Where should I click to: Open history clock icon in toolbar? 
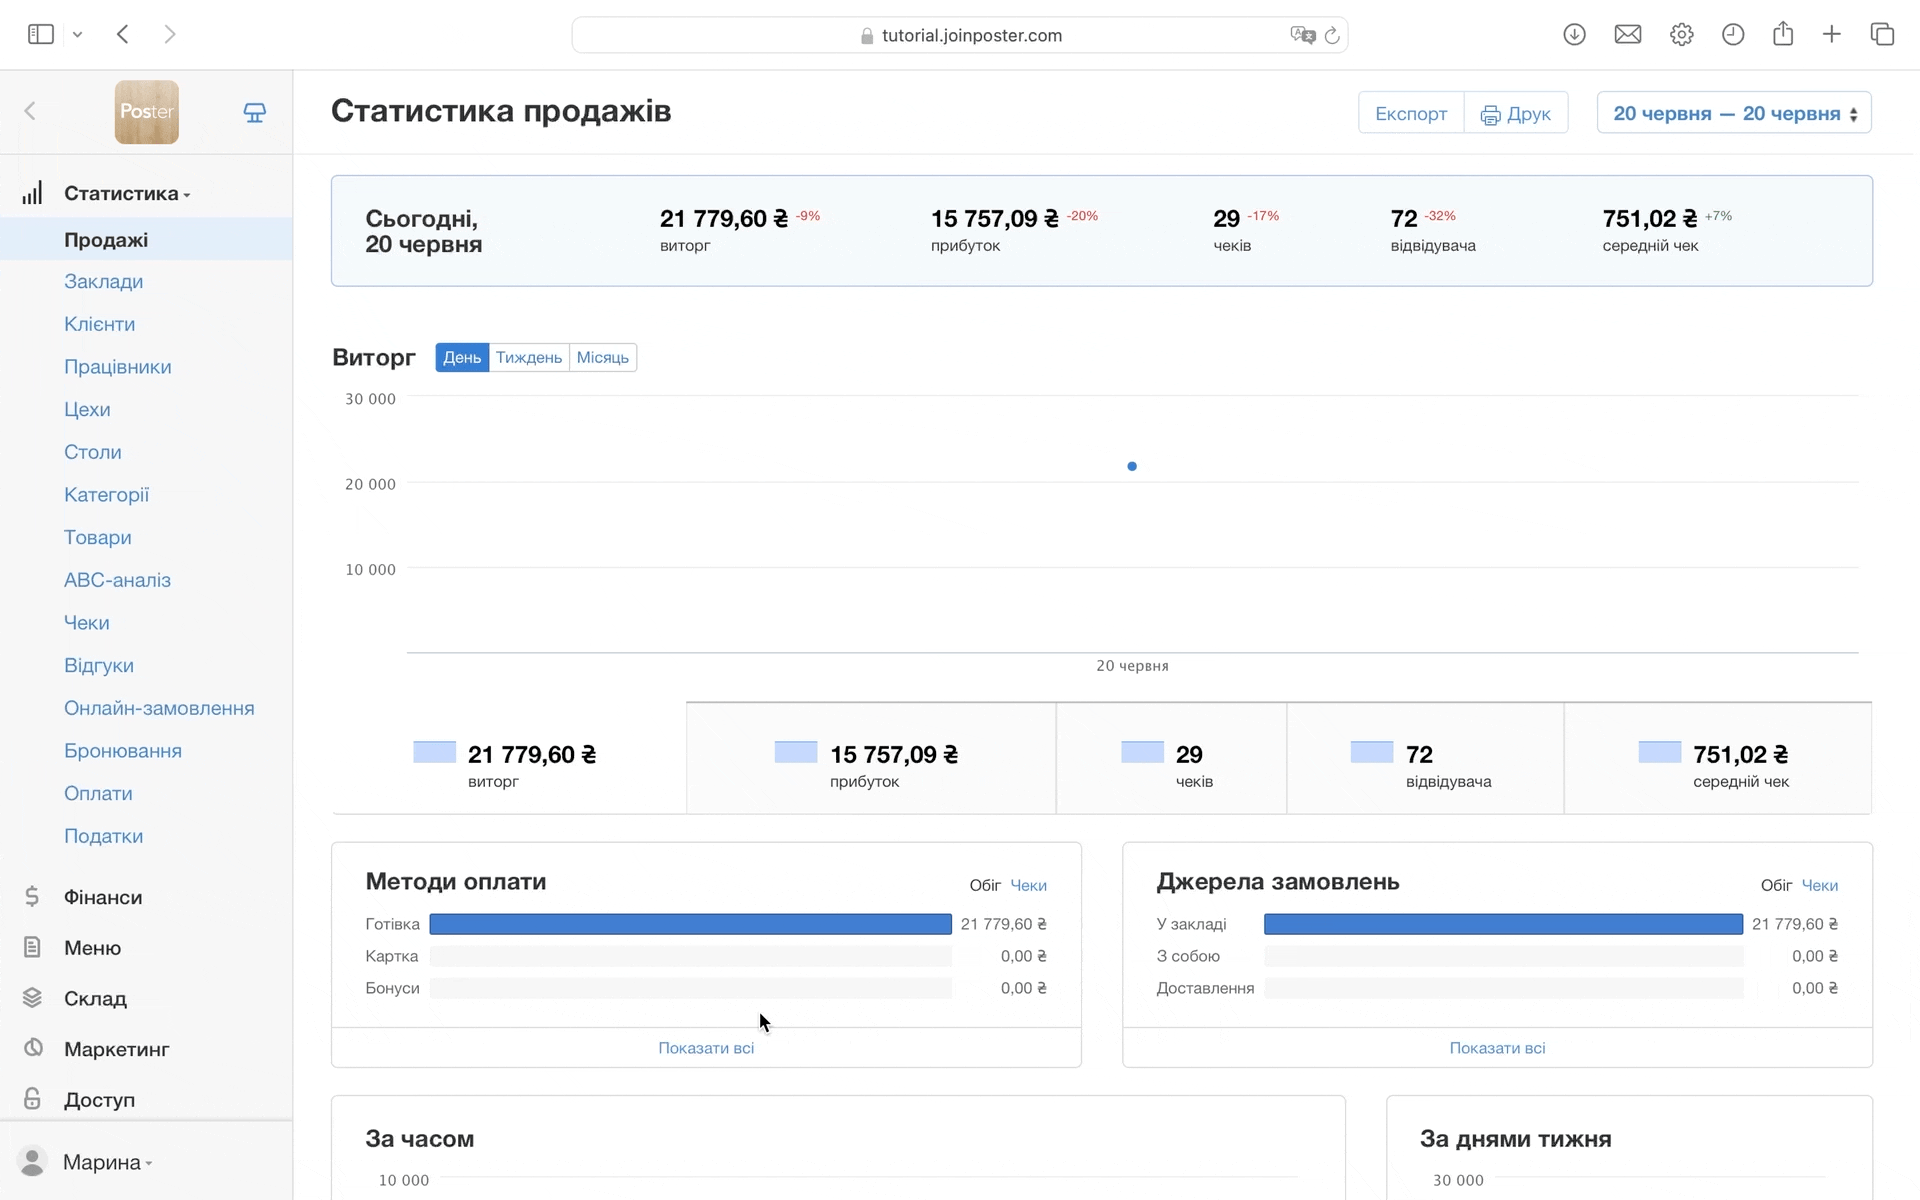point(1733,34)
